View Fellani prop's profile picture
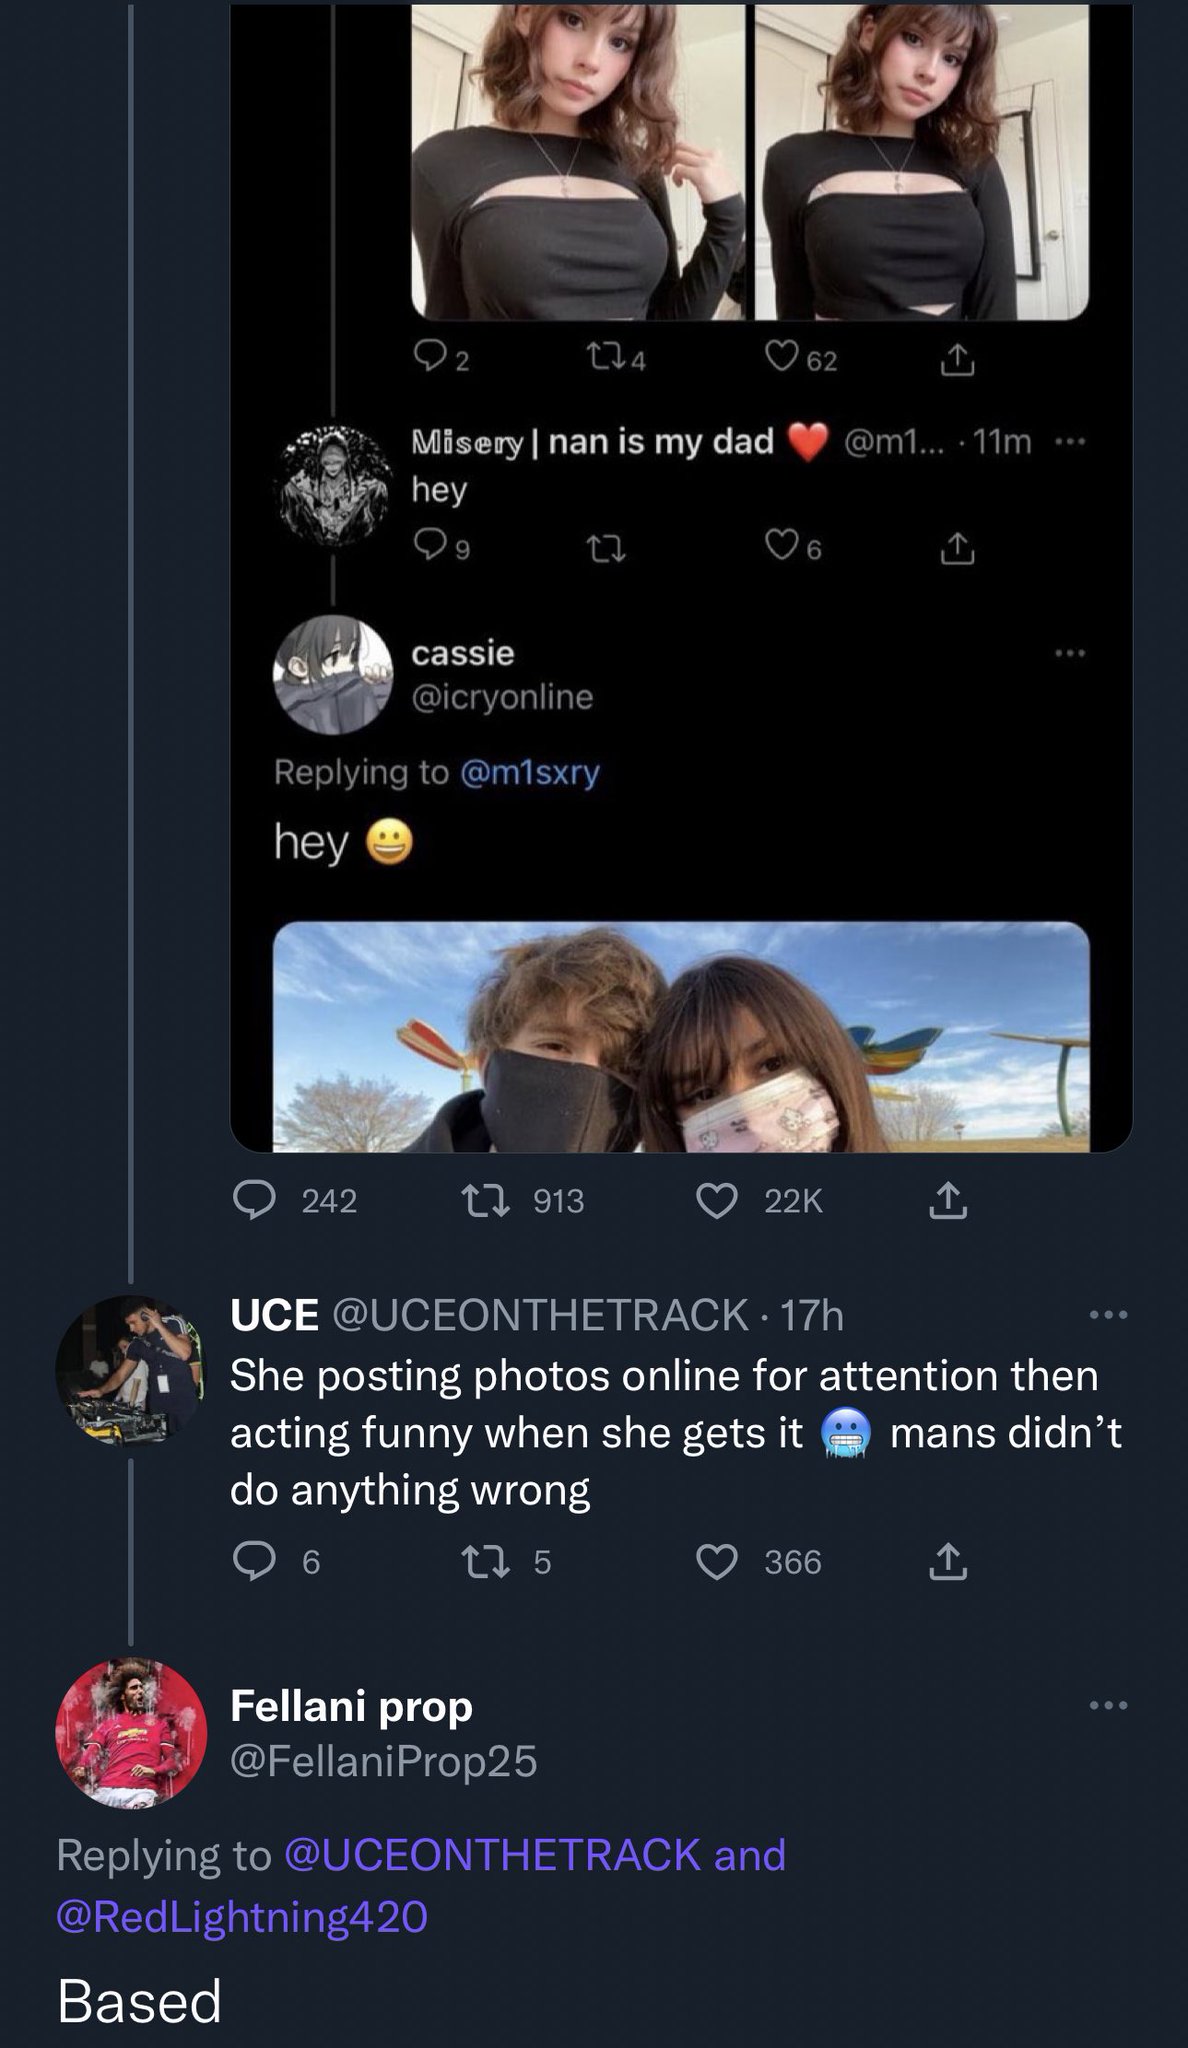Image resolution: width=1188 pixels, height=2048 pixels. 131,1733
